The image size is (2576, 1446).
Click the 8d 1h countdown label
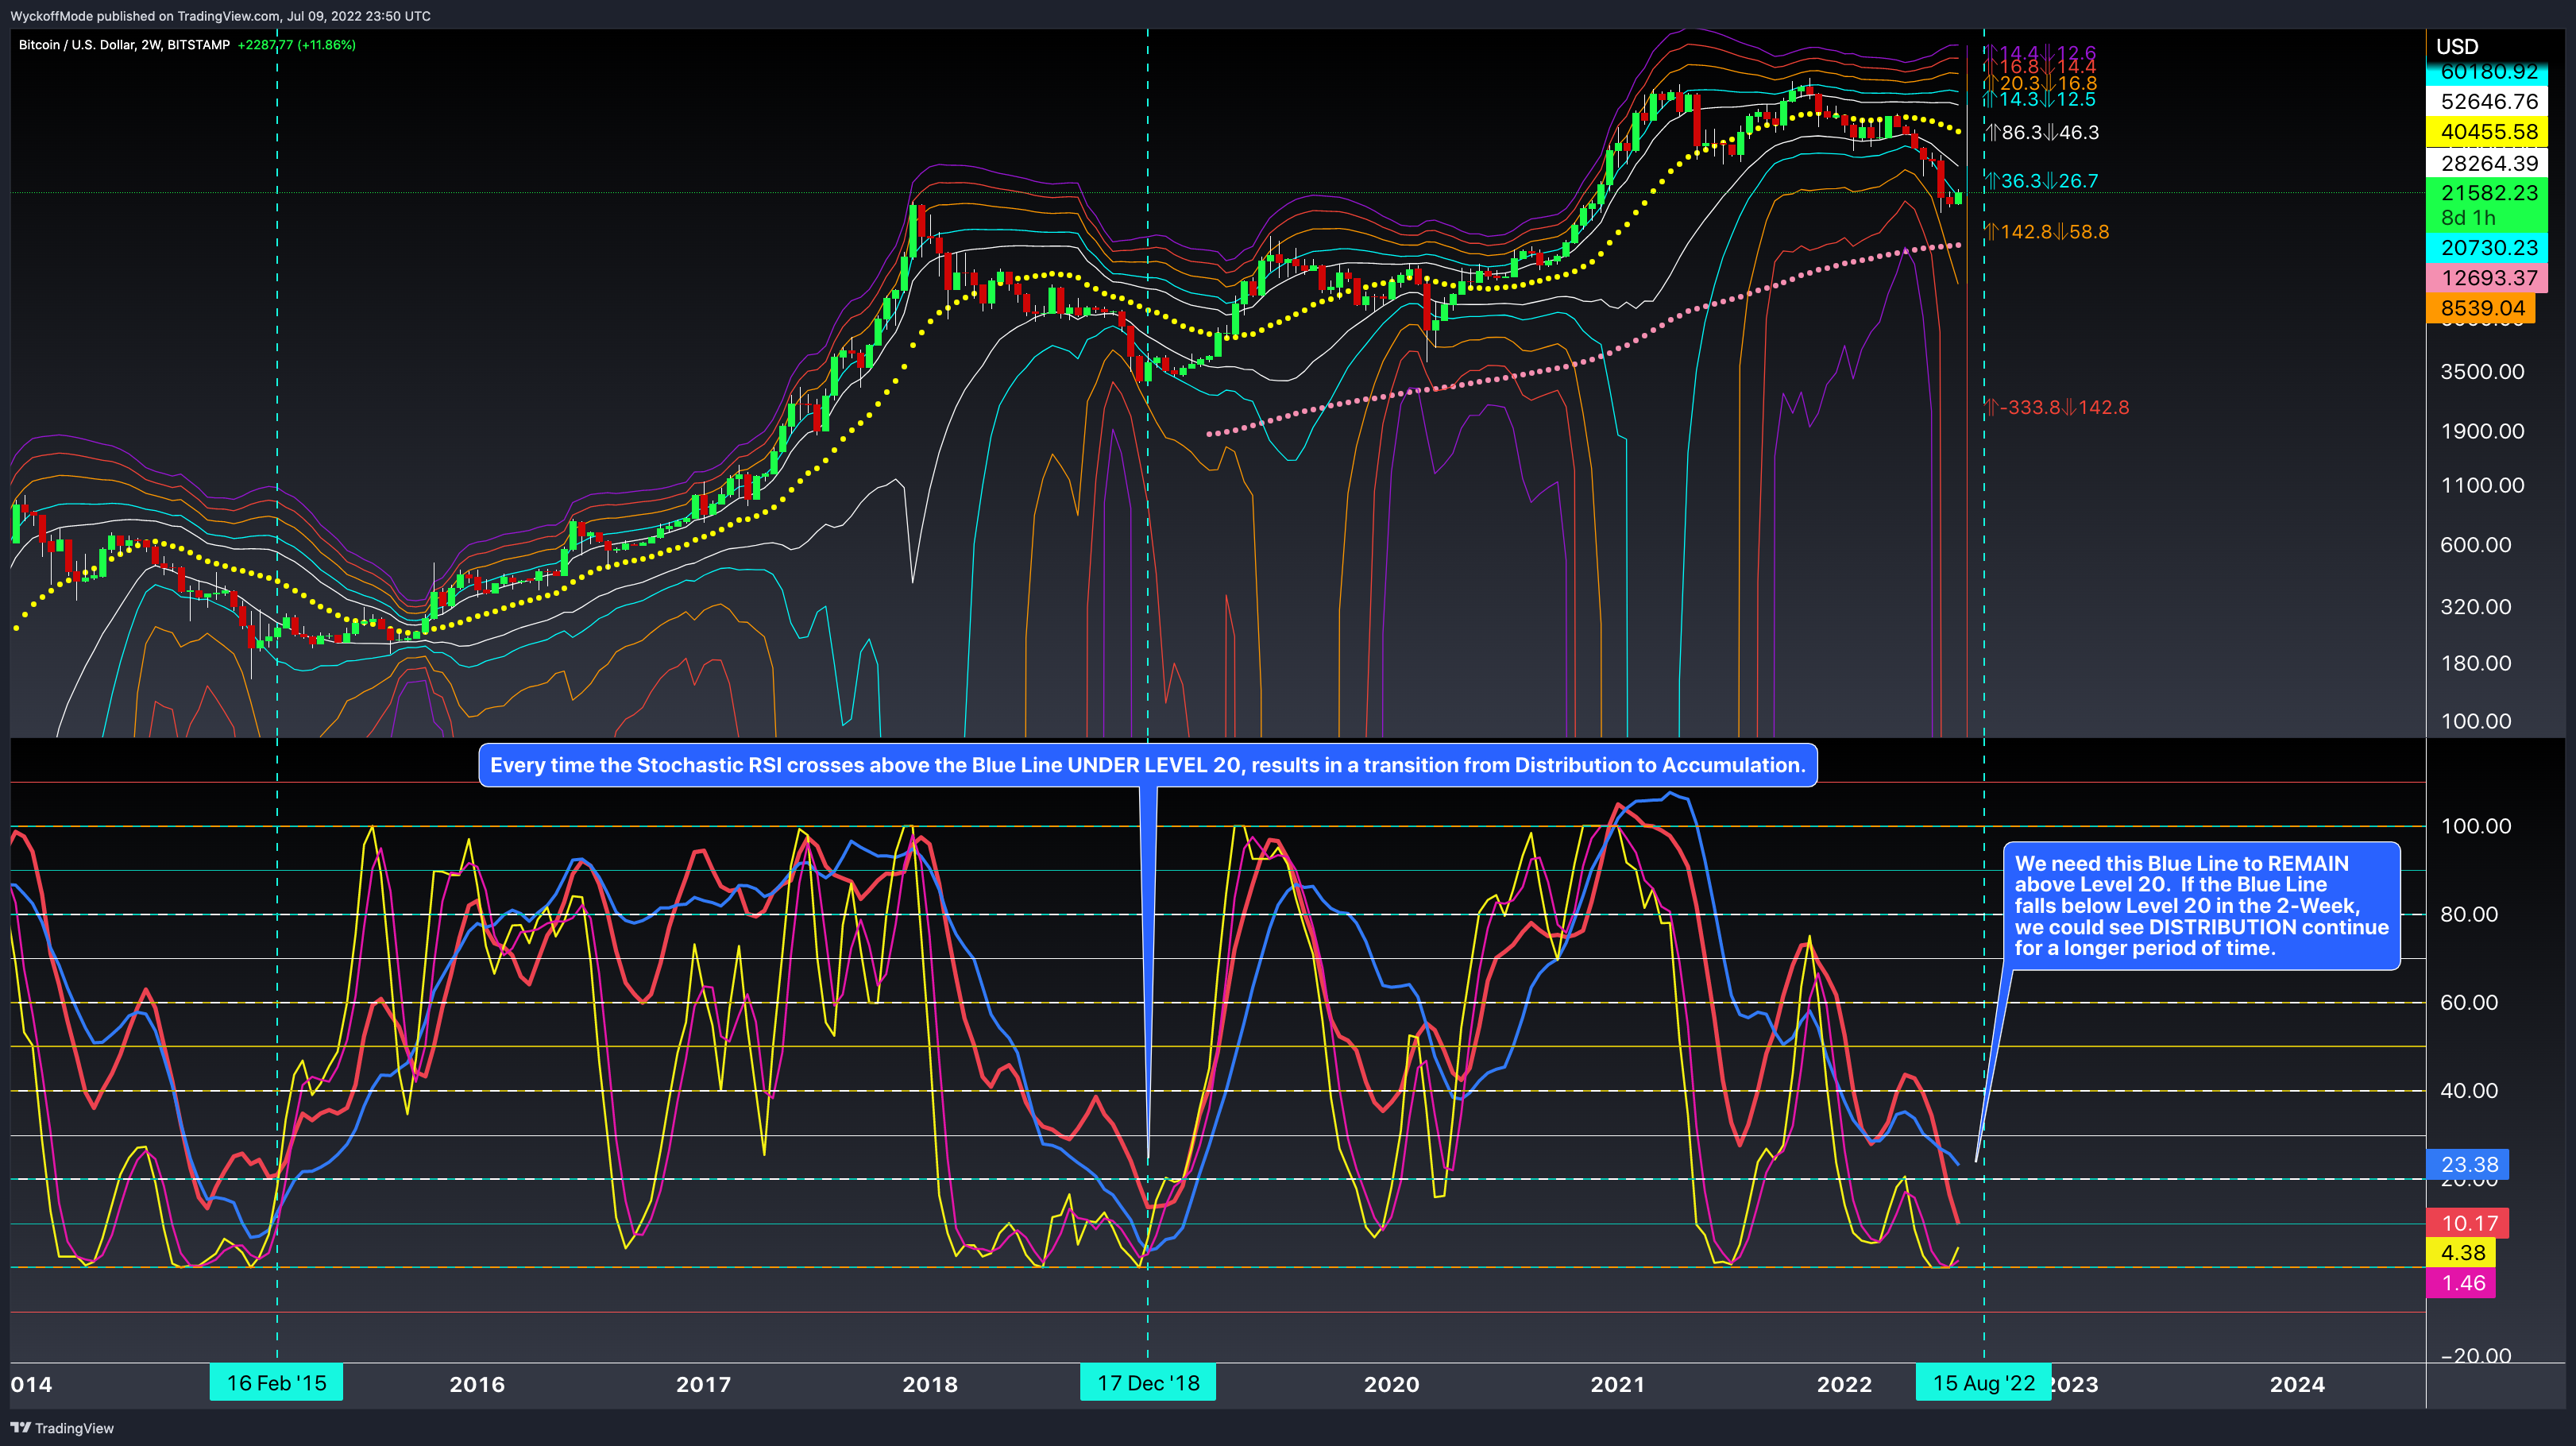[x=2468, y=218]
